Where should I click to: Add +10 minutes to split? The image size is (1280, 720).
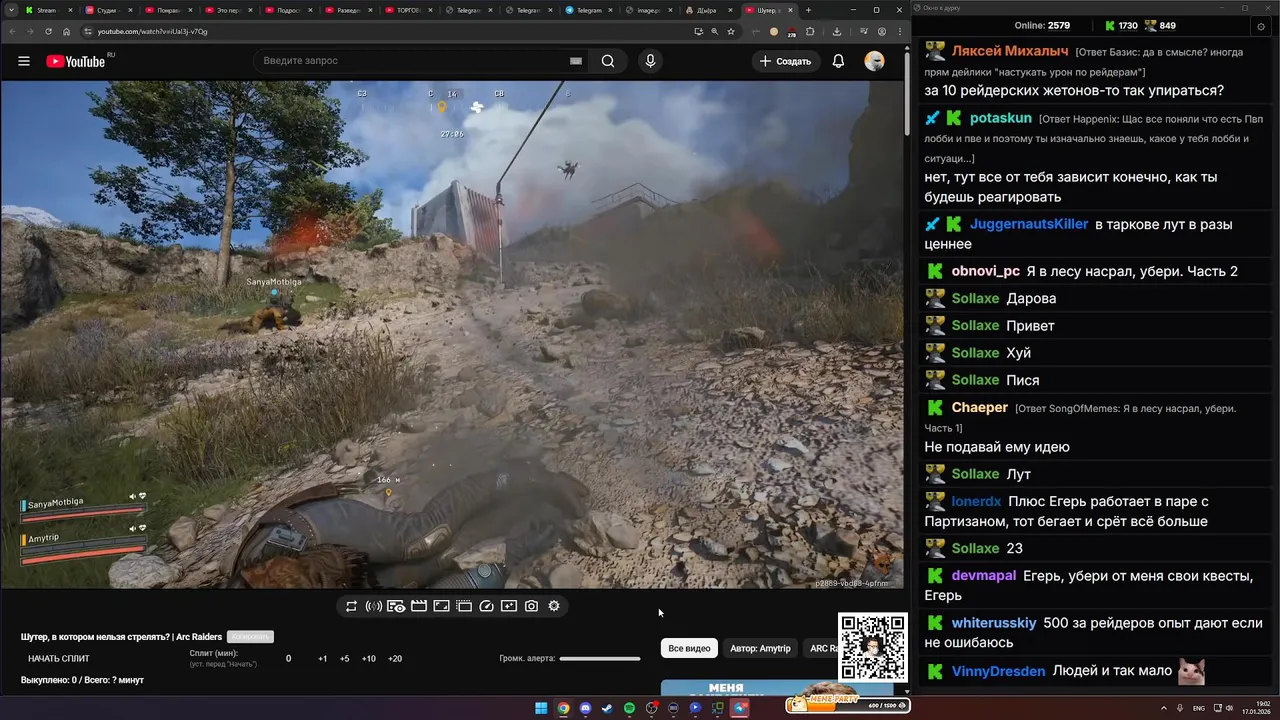[369, 659]
